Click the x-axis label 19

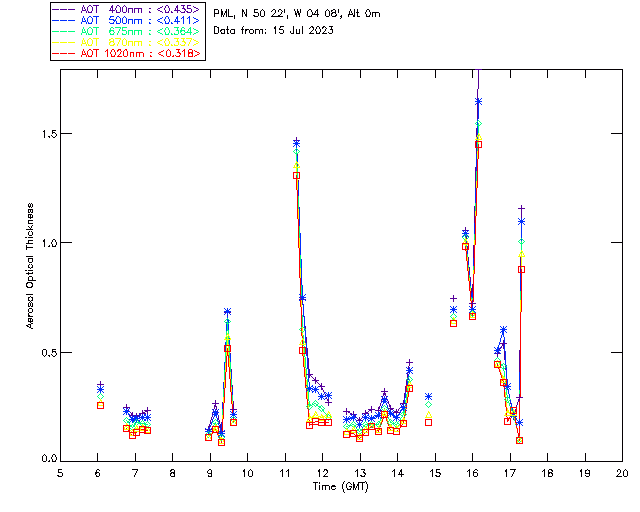pyautogui.click(x=585, y=473)
